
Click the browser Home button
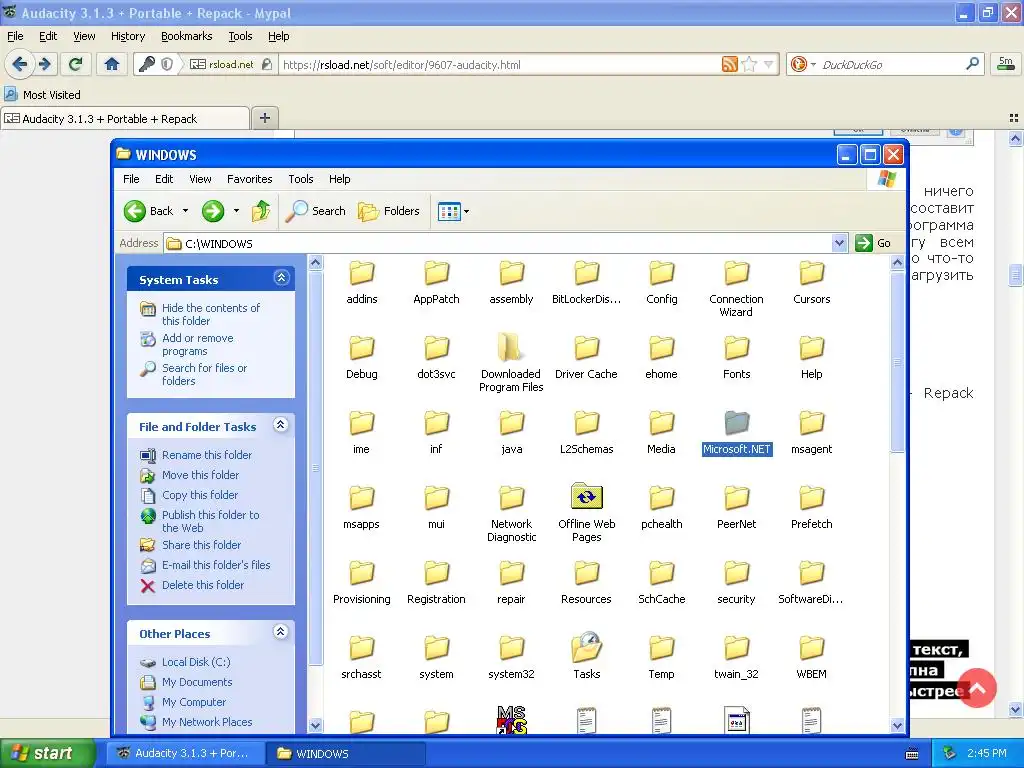tap(112, 64)
